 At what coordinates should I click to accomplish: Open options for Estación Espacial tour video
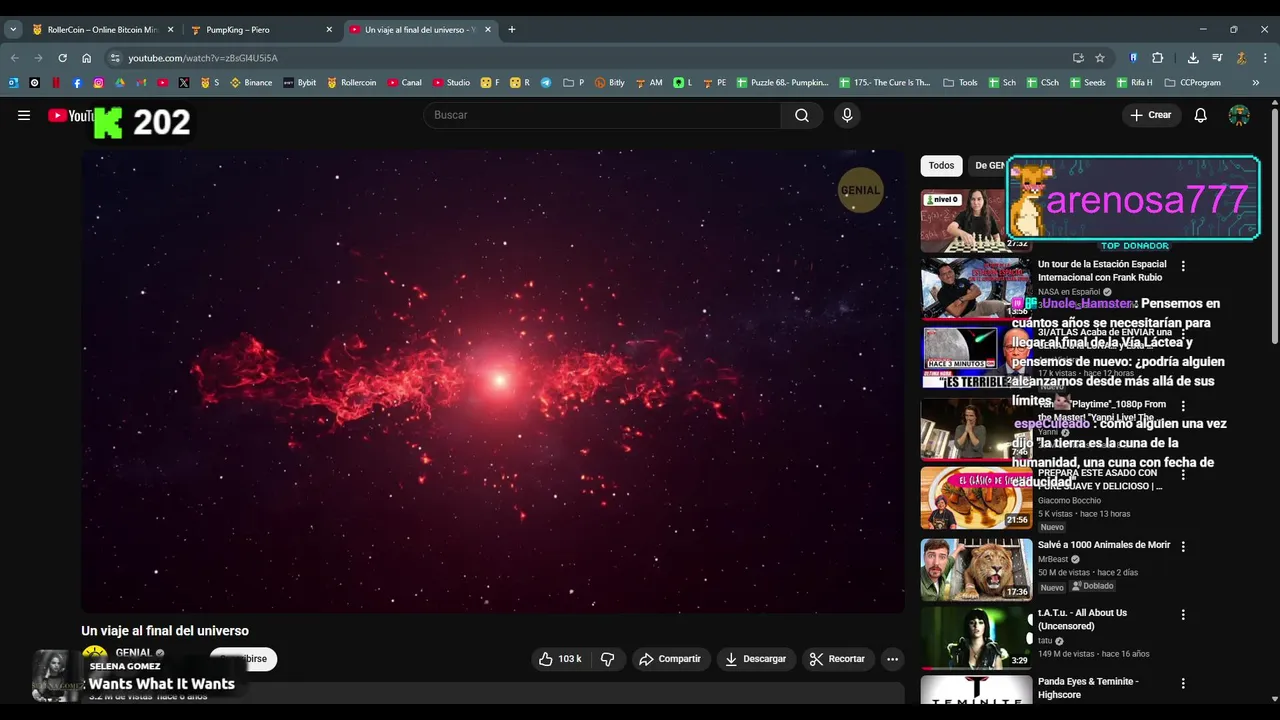click(1183, 266)
